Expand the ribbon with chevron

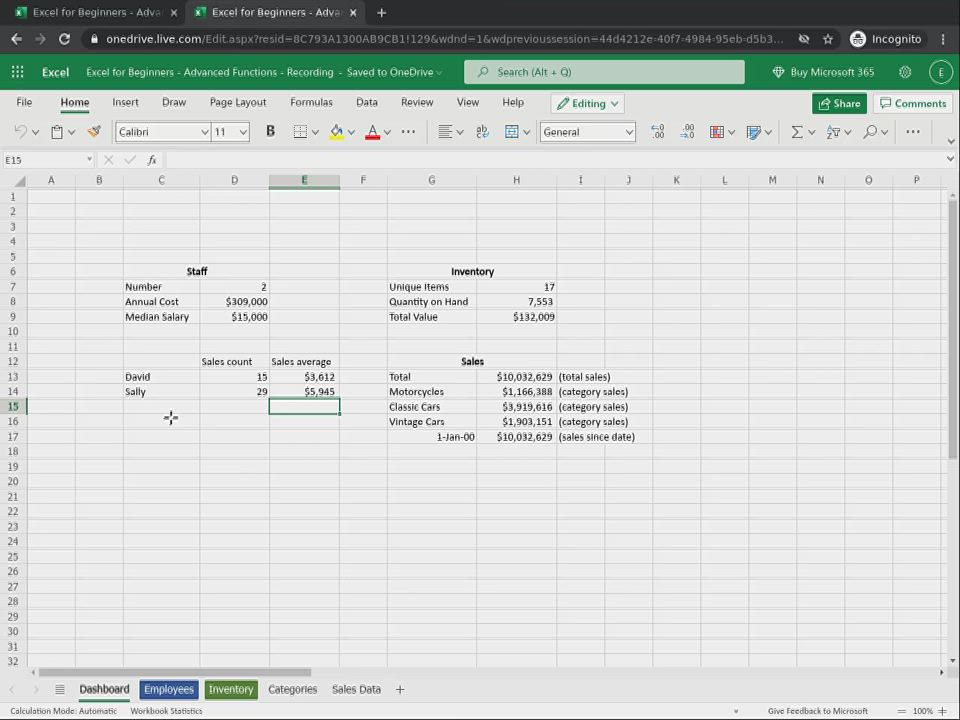(x=950, y=141)
